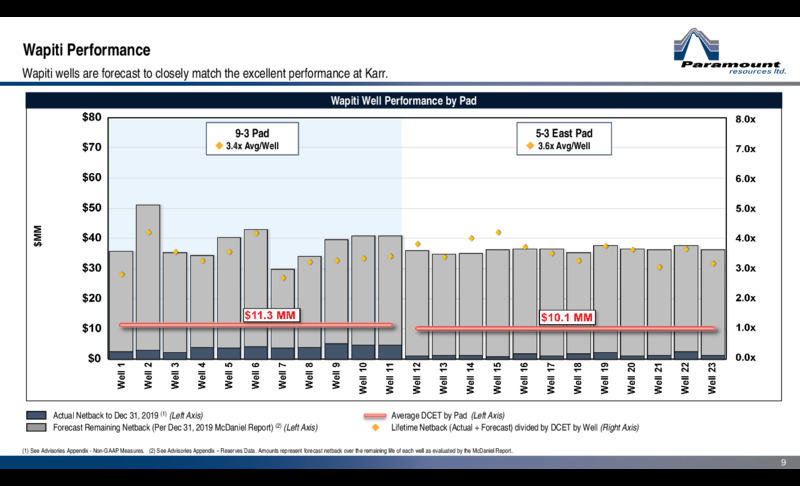This screenshot has height=486, width=800.
Task: Click the Paramount Resources logo
Action: [x=731, y=51]
